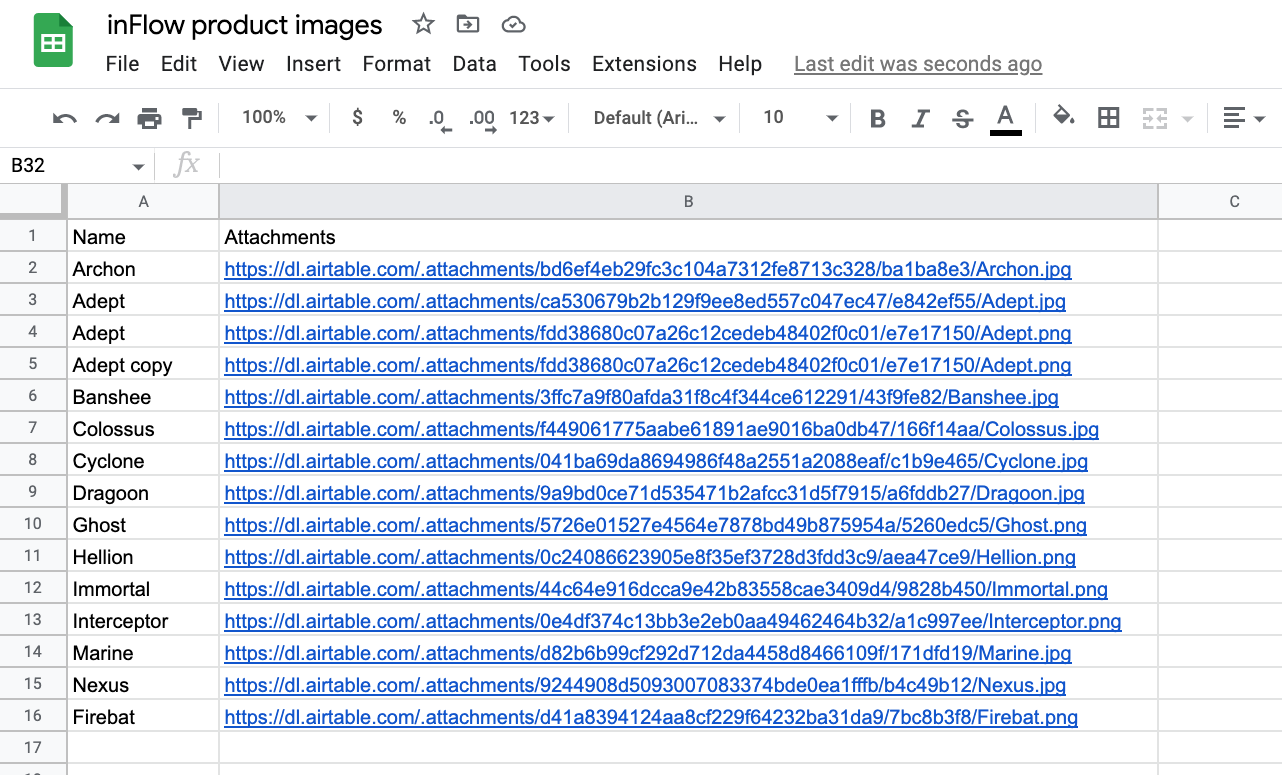Image resolution: width=1282 pixels, height=775 pixels.
Task: Select the Attachments header cell
Action: (x=688, y=237)
